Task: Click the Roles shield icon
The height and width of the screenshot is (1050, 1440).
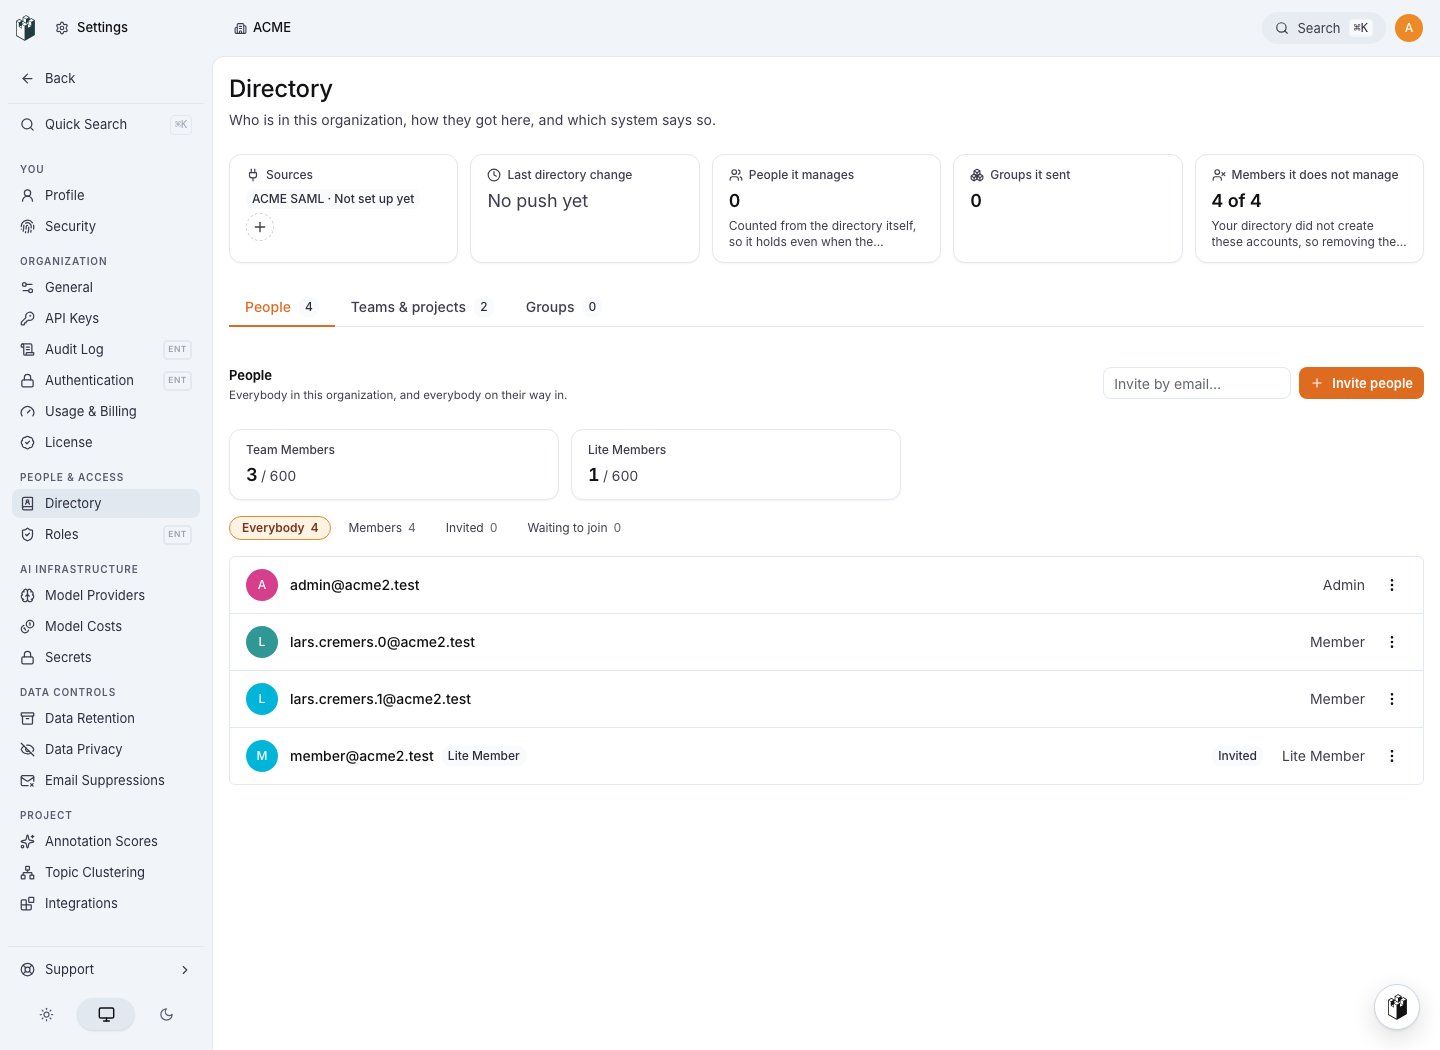Action: [28, 534]
